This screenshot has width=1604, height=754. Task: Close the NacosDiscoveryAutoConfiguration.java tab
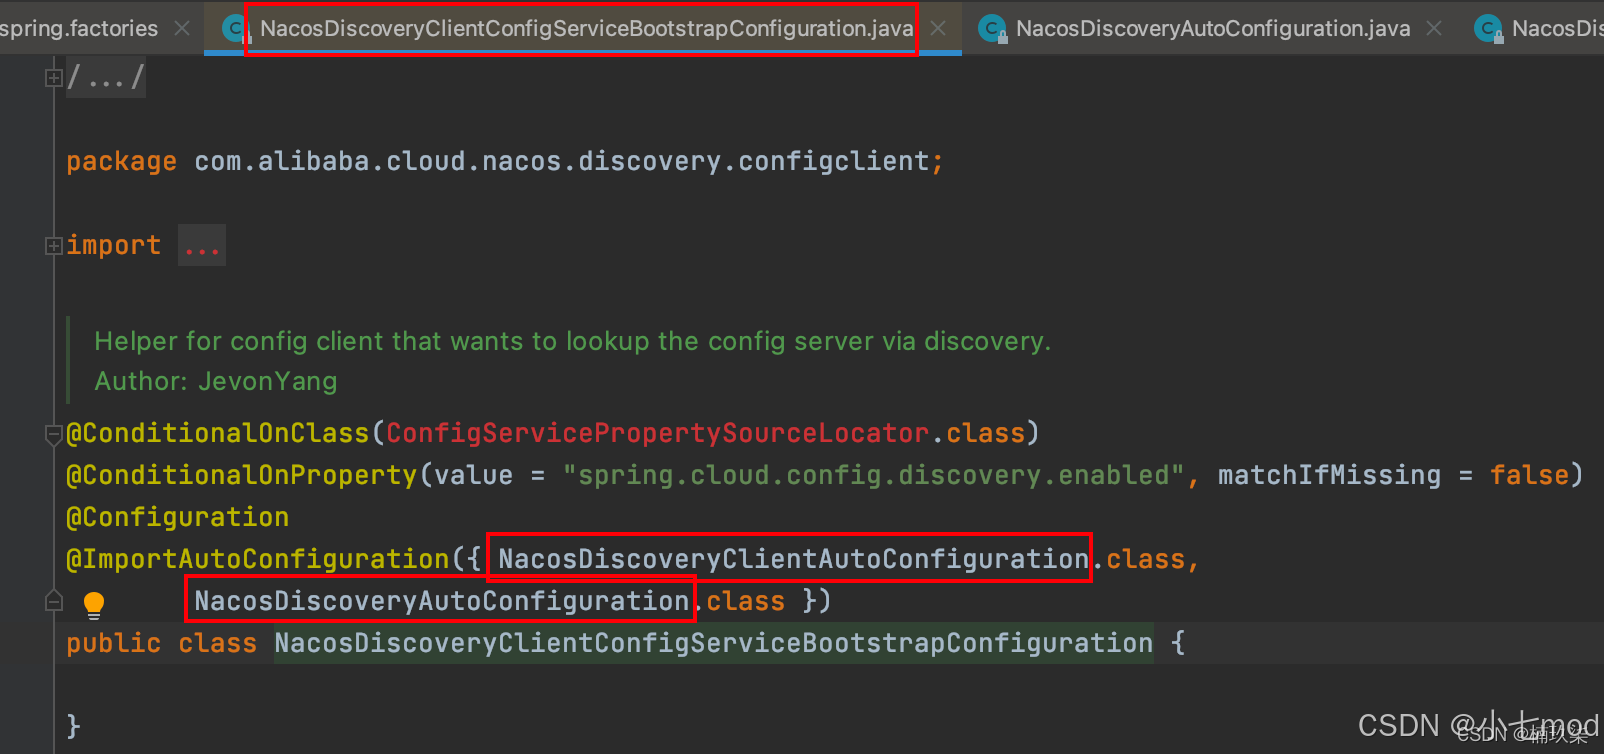tap(1434, 28)
